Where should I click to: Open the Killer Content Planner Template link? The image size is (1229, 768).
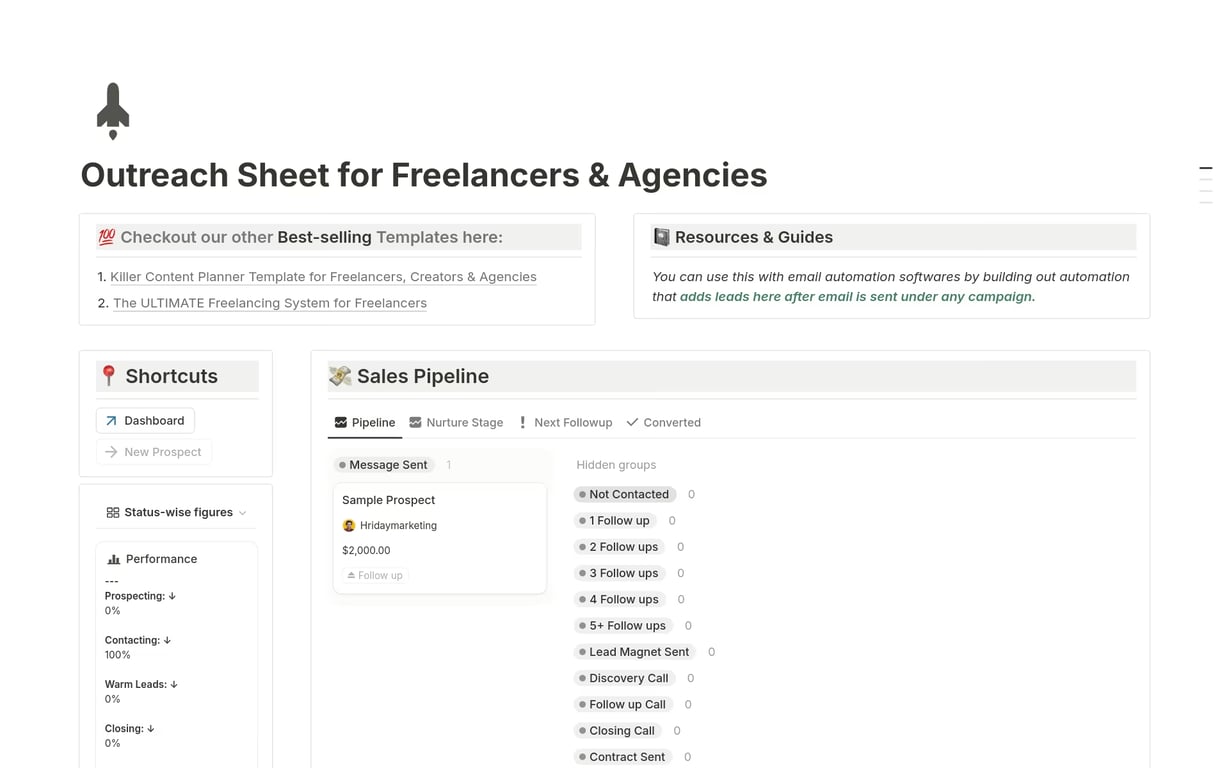click(x=323, y=277)
